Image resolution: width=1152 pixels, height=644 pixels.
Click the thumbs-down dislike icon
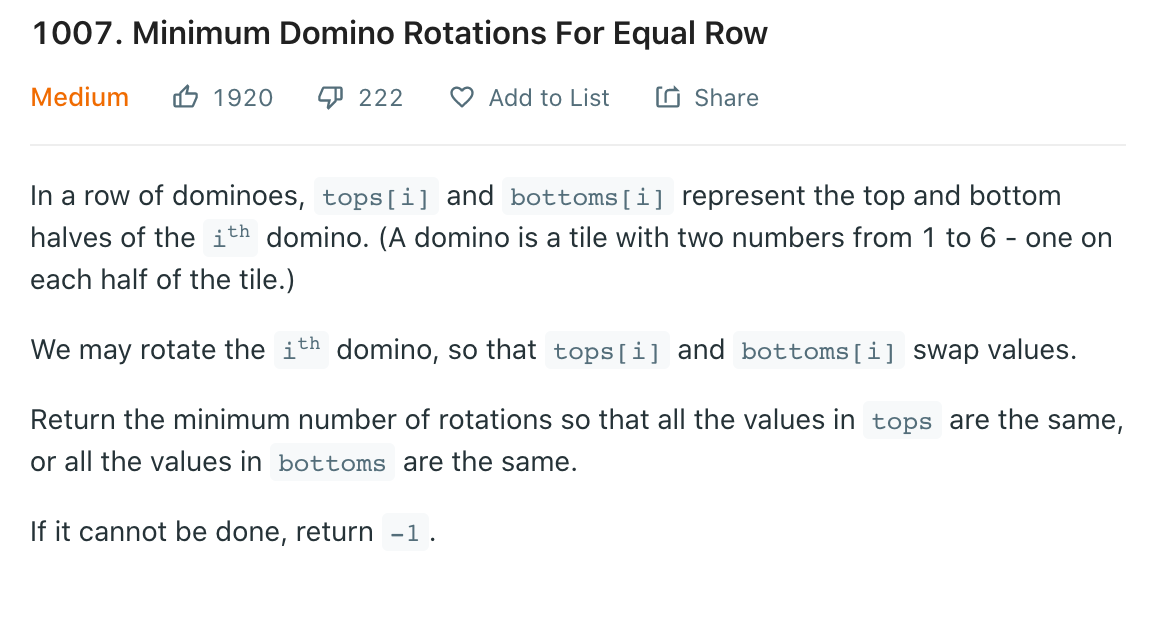click(x=331, y=97)
